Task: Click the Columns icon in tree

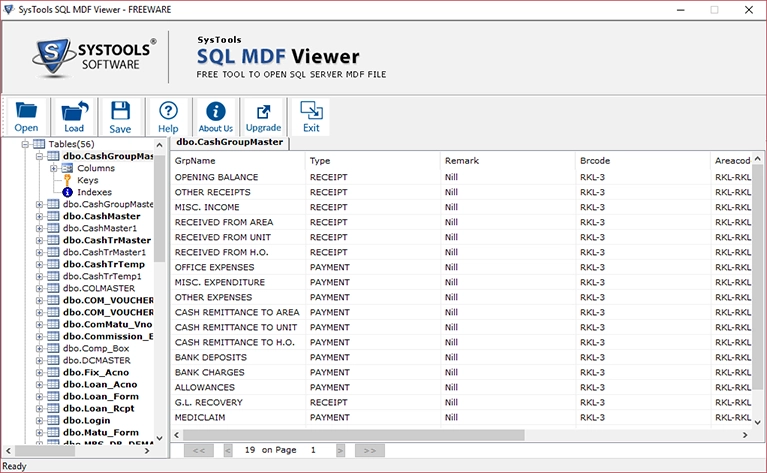Action: (67, 168)
